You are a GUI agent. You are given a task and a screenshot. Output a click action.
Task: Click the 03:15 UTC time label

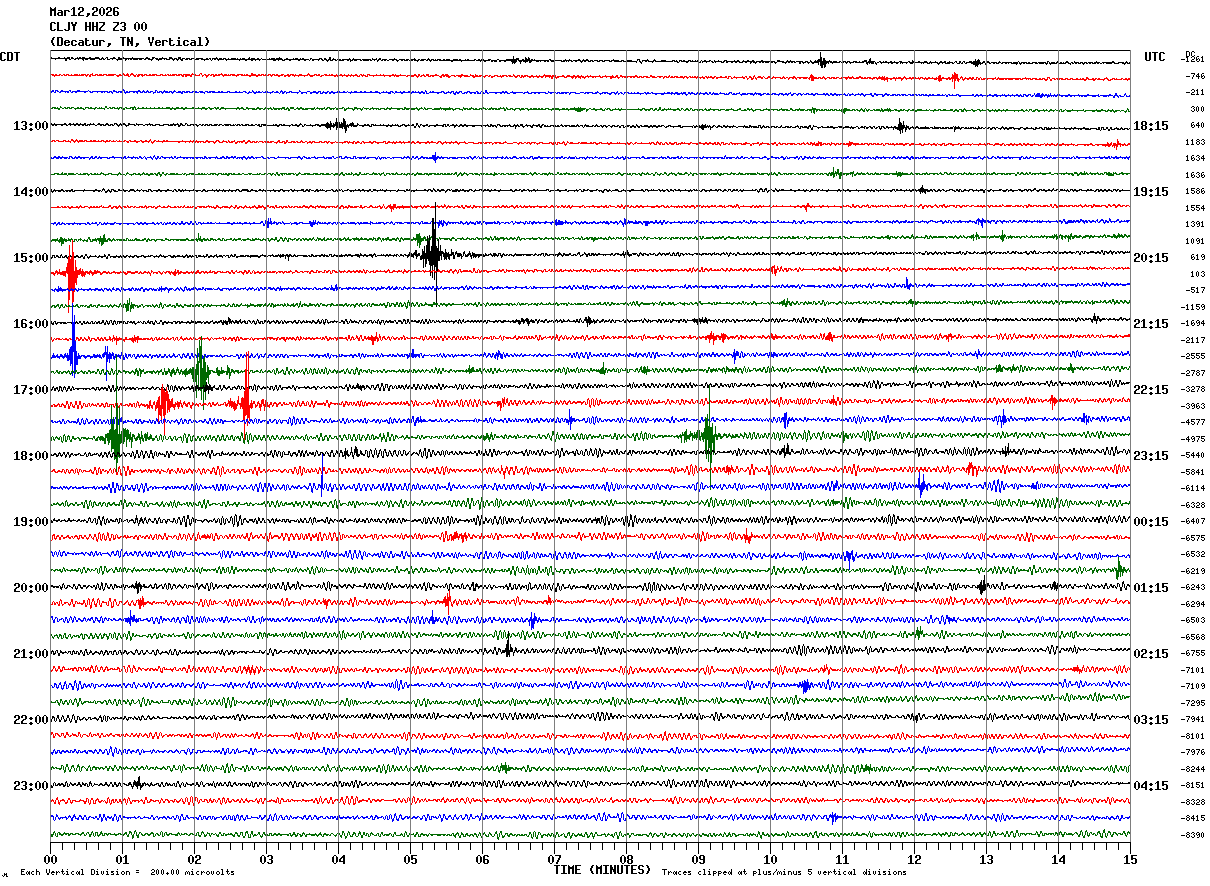(x=1151, y=720)
